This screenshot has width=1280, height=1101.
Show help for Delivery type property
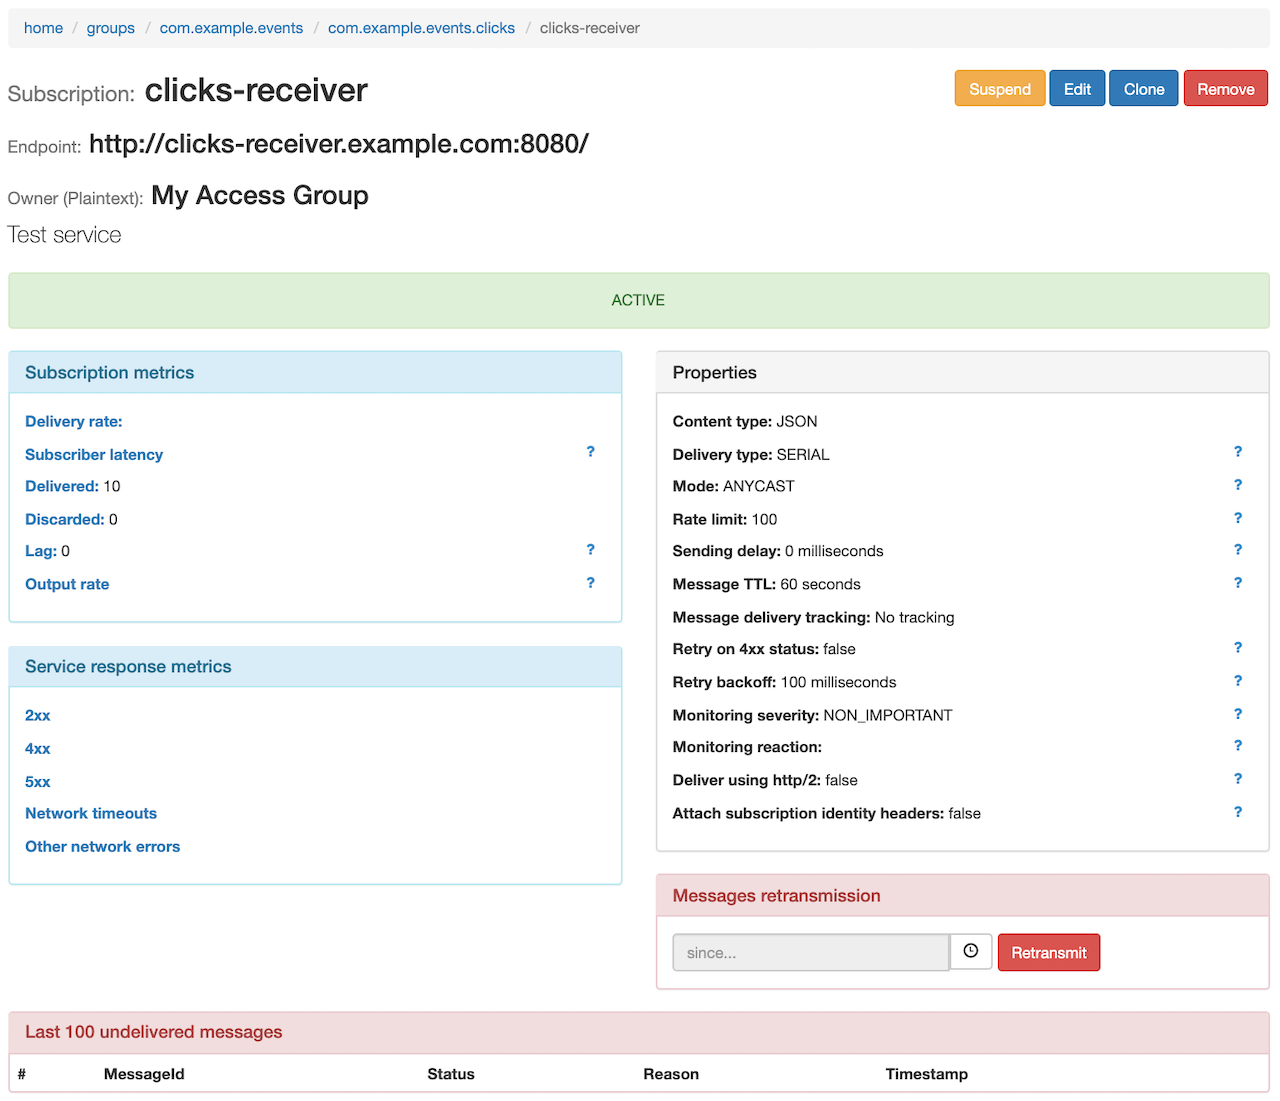pos(1238,452)
